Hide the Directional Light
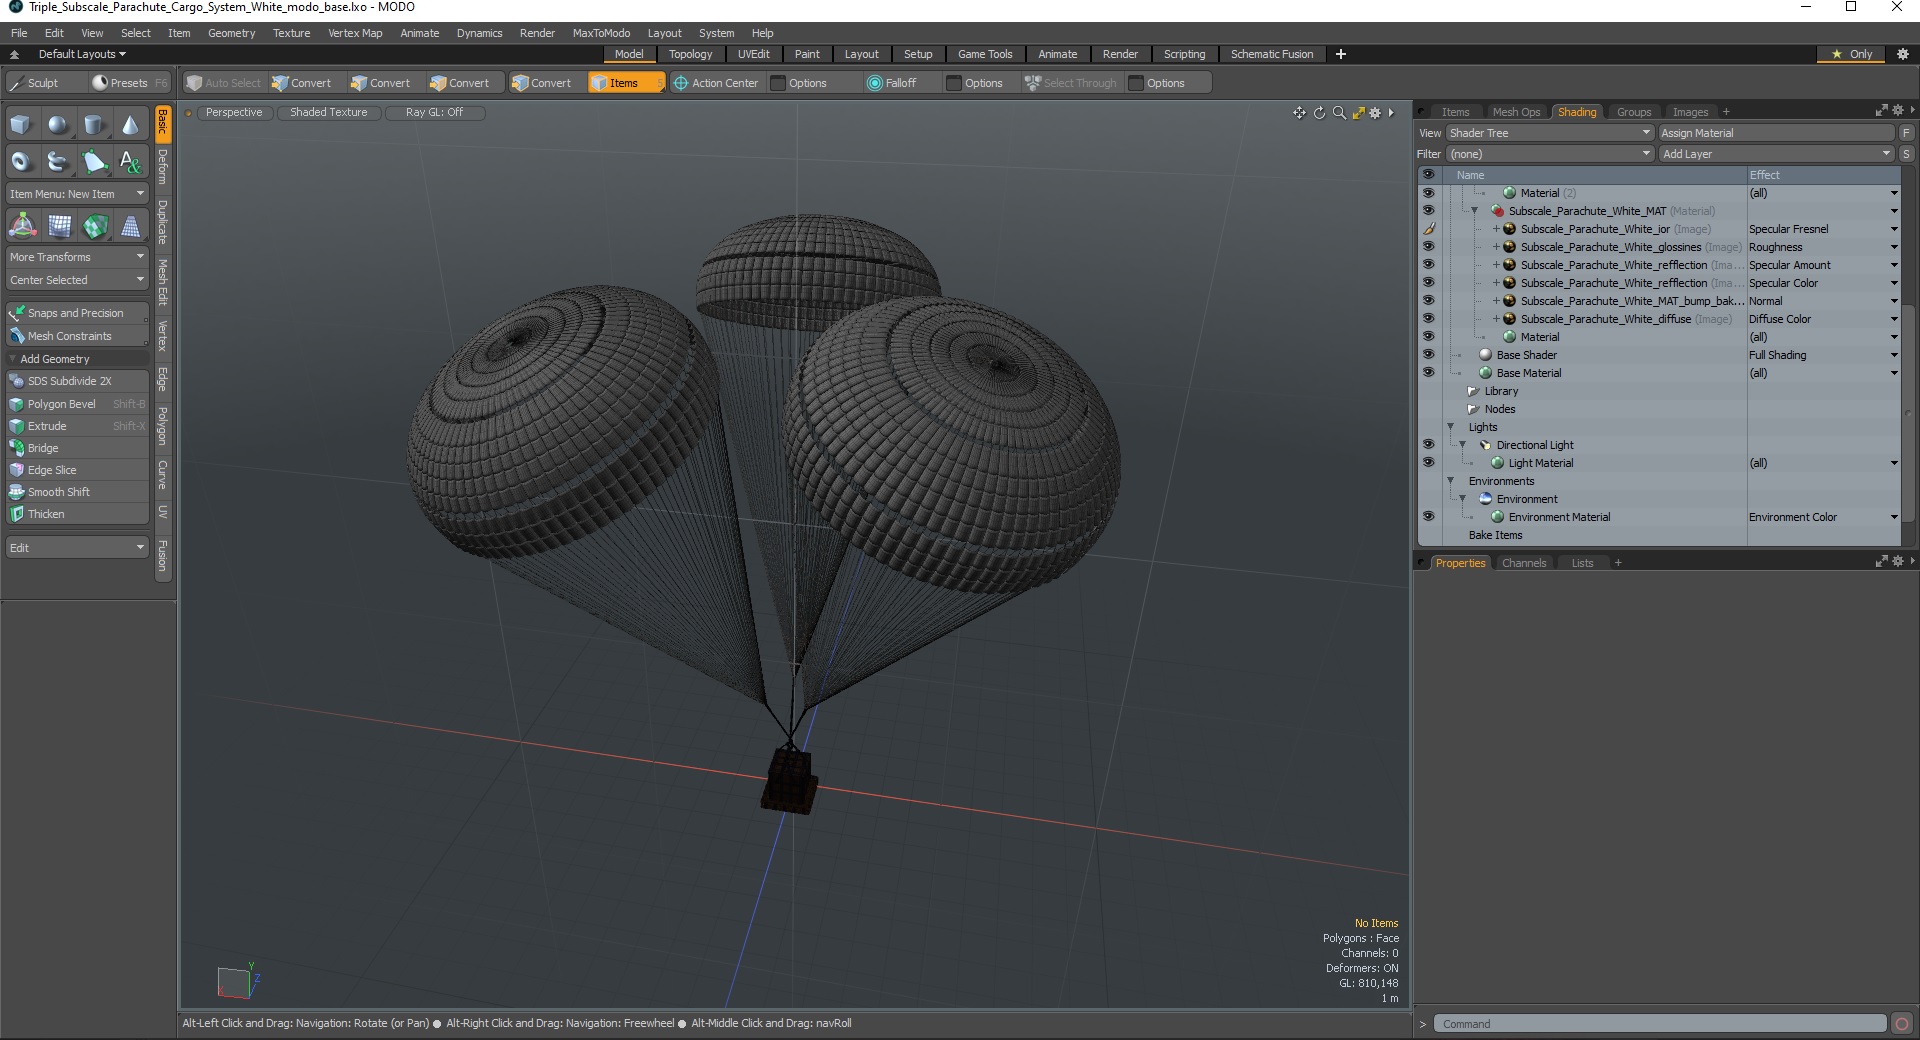Screen dimensions: 1920x1040 click(1428, 445)
